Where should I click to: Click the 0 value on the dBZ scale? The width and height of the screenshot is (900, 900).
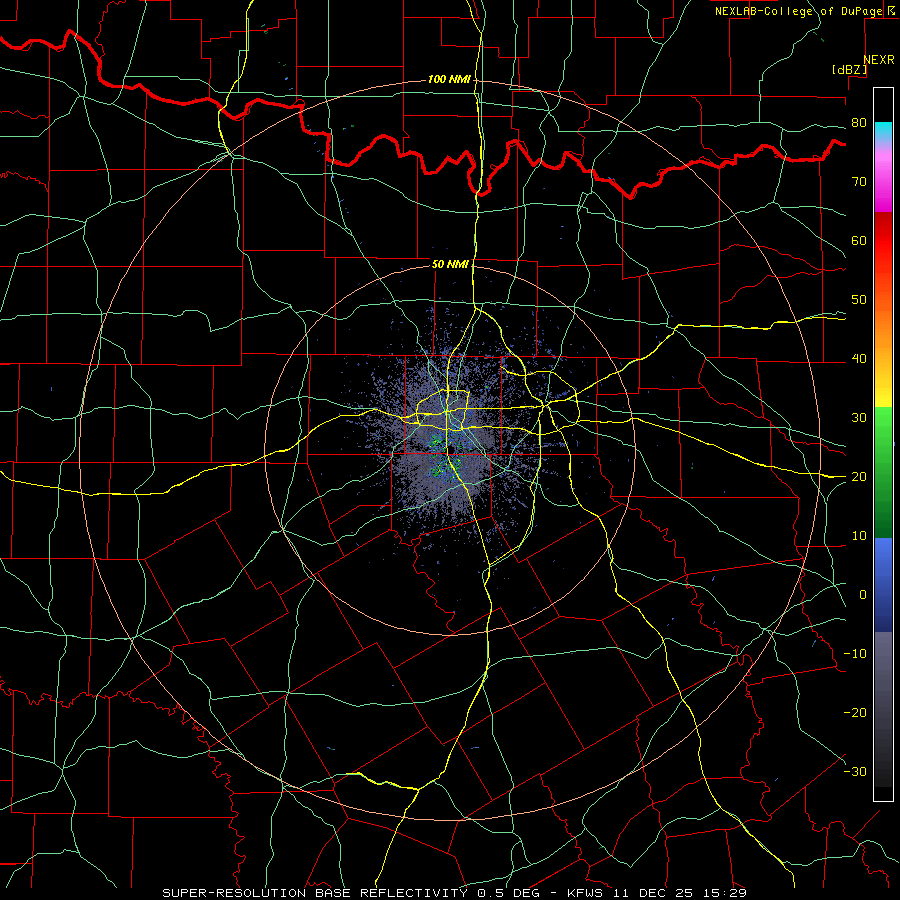[863, 595]
